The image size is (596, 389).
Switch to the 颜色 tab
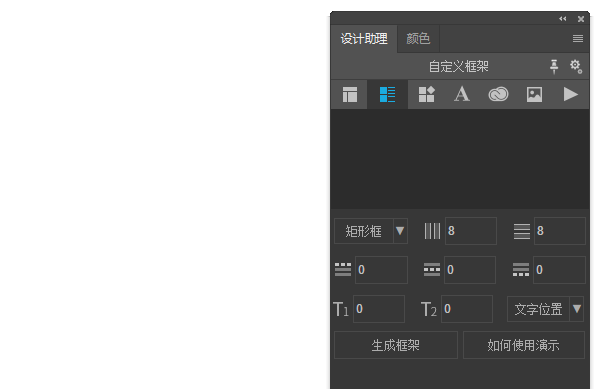(x=418, y=38)
